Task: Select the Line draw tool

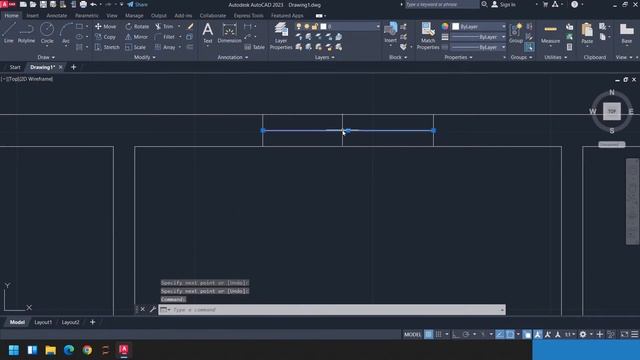Action: click(x=9, y=33)
